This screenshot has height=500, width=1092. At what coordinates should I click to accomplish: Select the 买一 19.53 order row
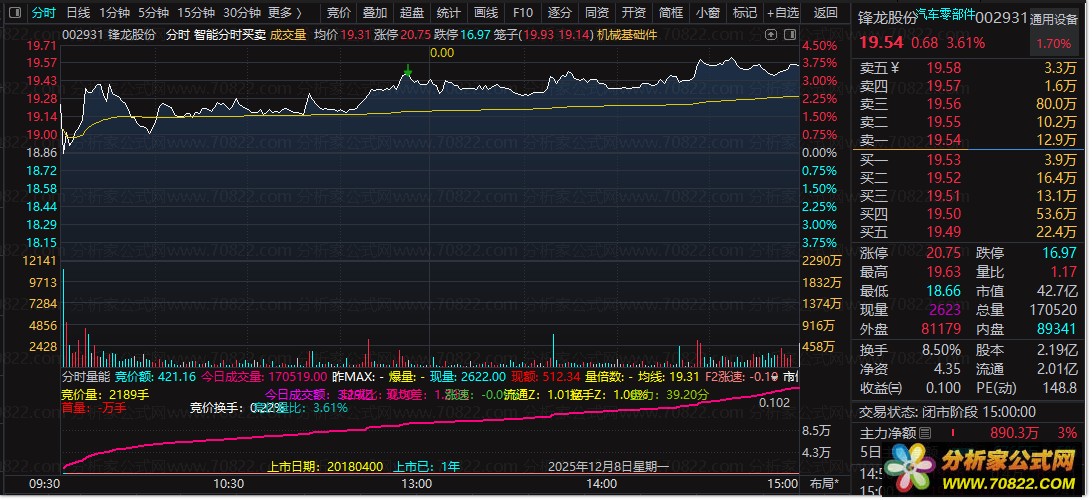pyautogui.click(x=969, y=160)
